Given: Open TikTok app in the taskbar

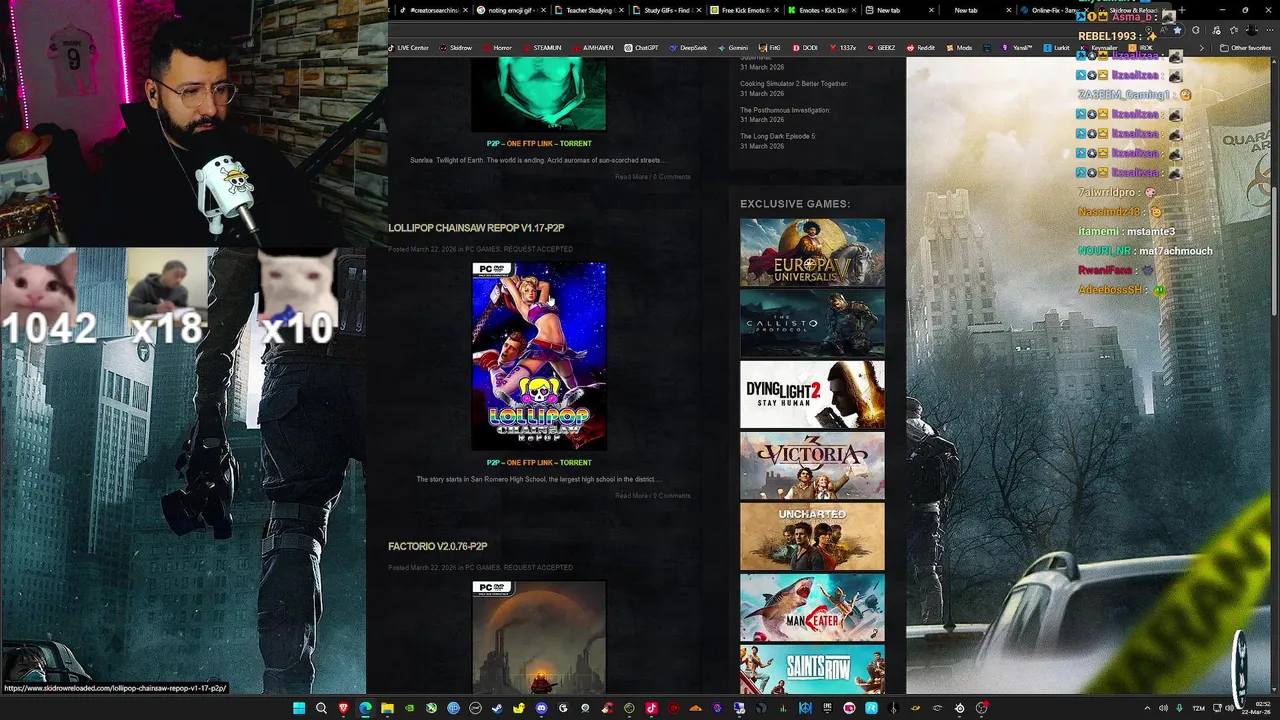Looking at the screenshot, I should click(651, 708).
